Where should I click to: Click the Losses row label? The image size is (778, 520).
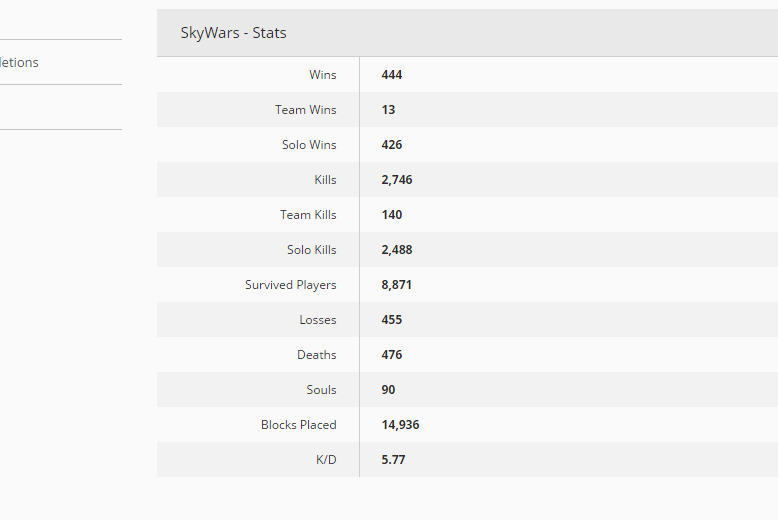318,320
